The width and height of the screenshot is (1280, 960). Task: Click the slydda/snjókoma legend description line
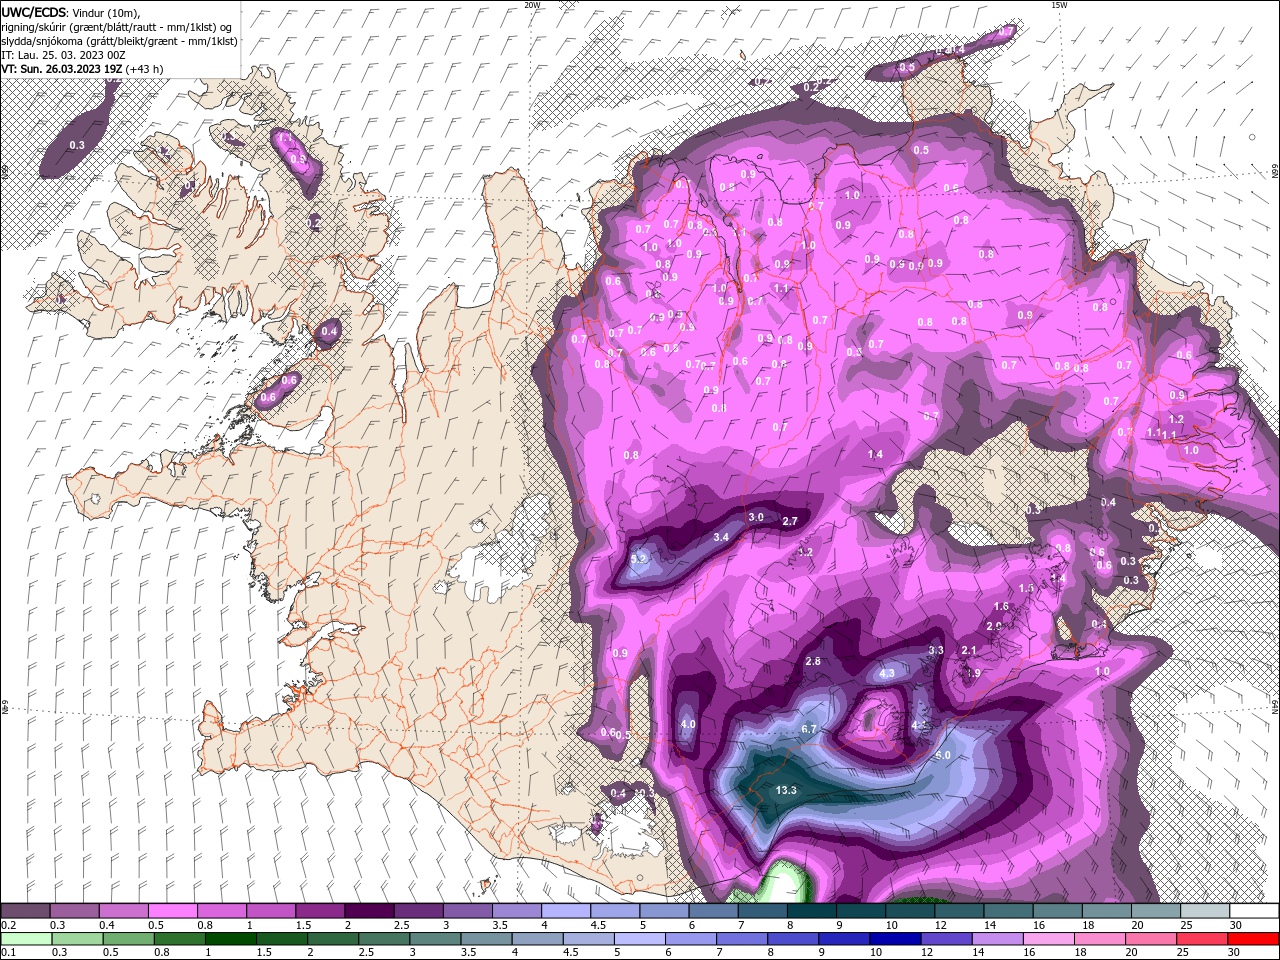click(119, 41)
